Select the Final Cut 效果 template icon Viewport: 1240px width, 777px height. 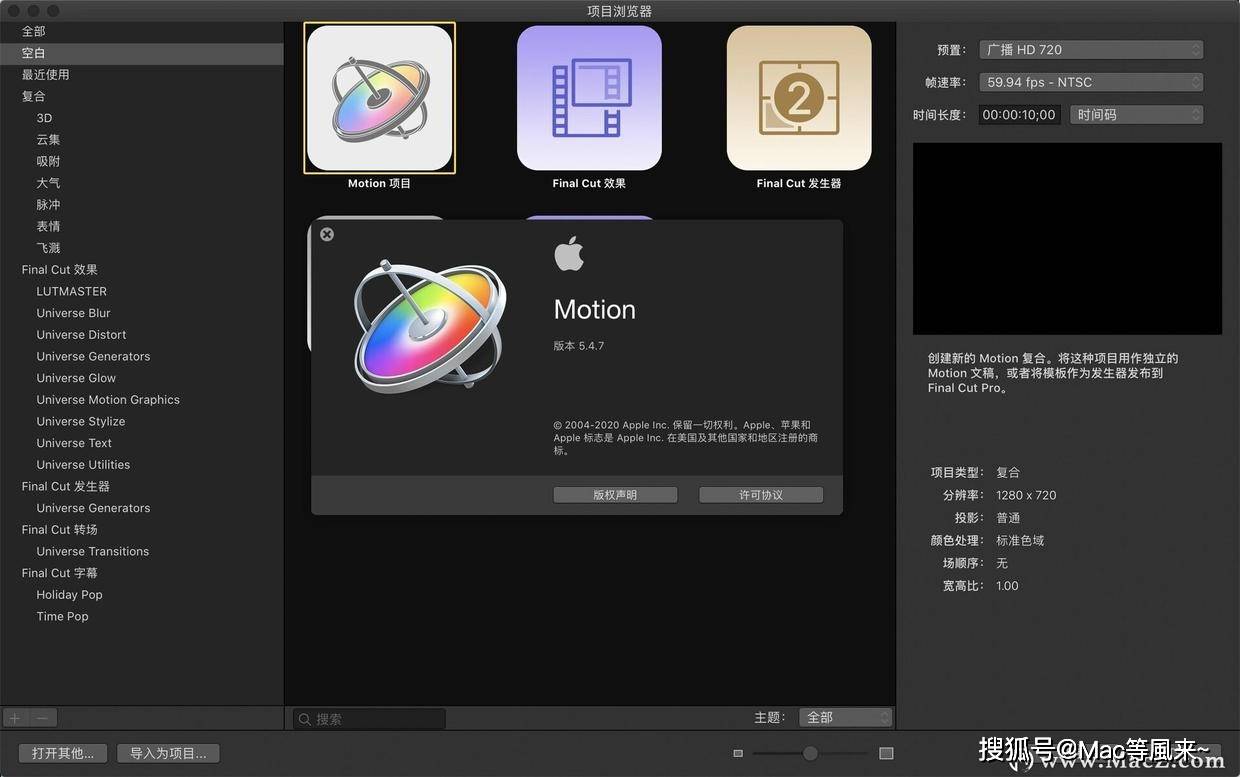[589, 98]
